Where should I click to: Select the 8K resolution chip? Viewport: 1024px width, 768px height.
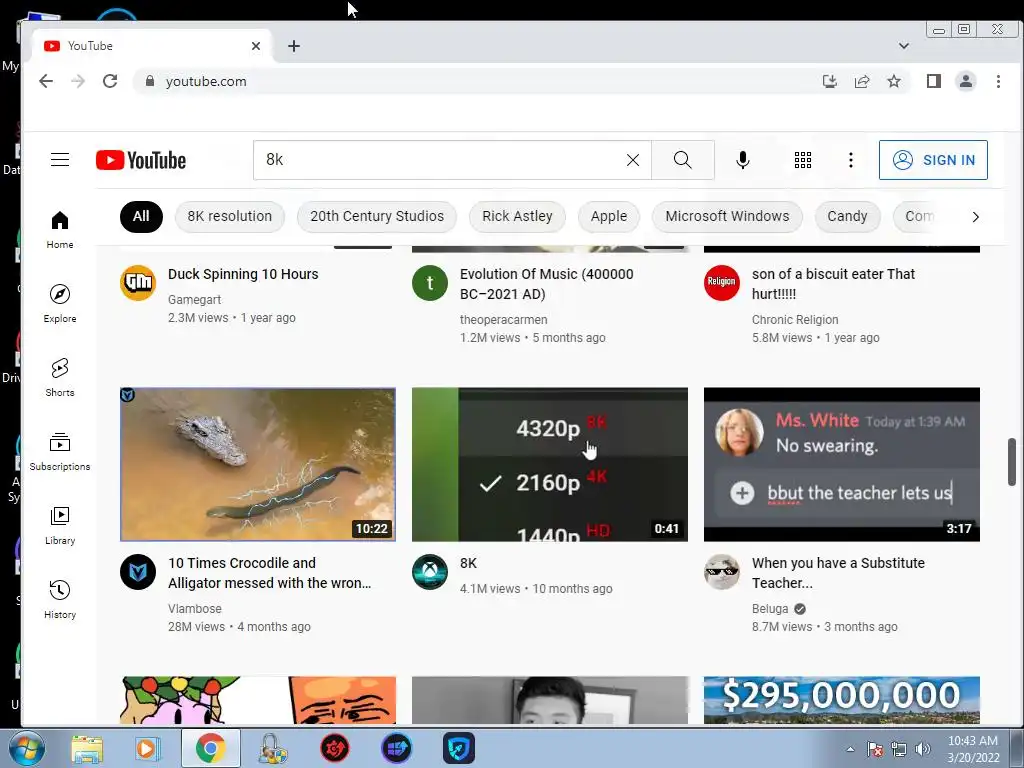(229, 216)
